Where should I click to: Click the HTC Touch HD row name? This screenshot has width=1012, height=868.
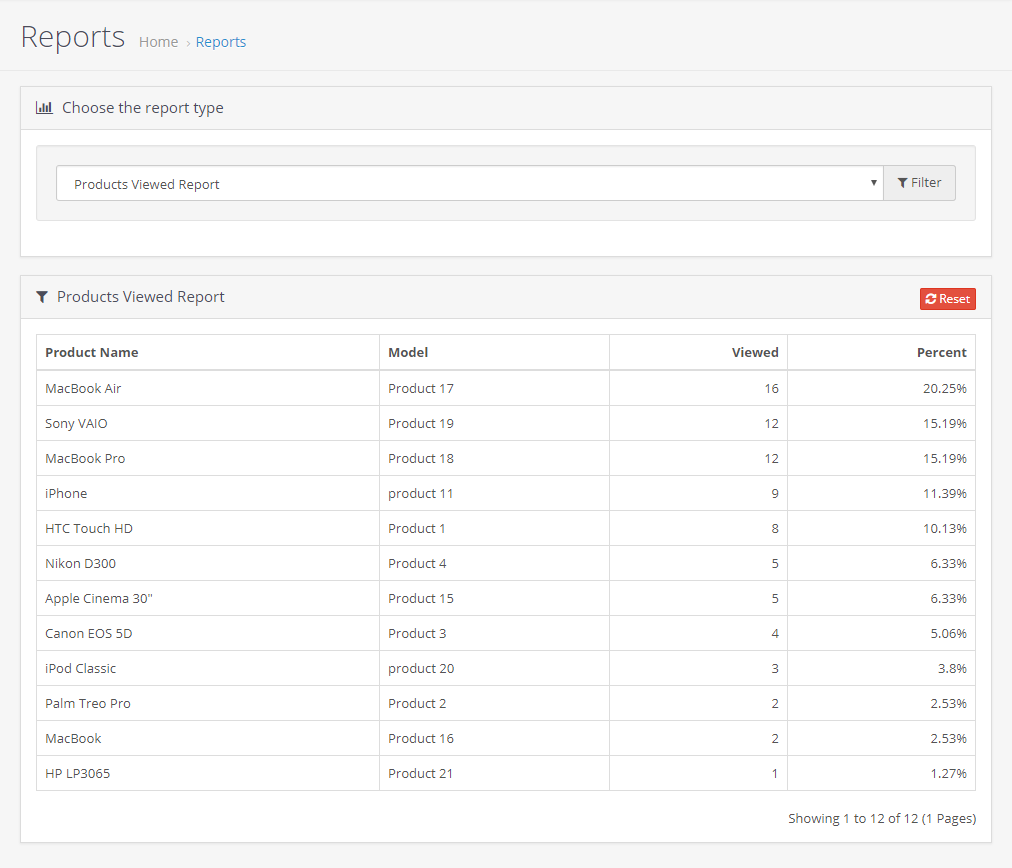[89, 529]
